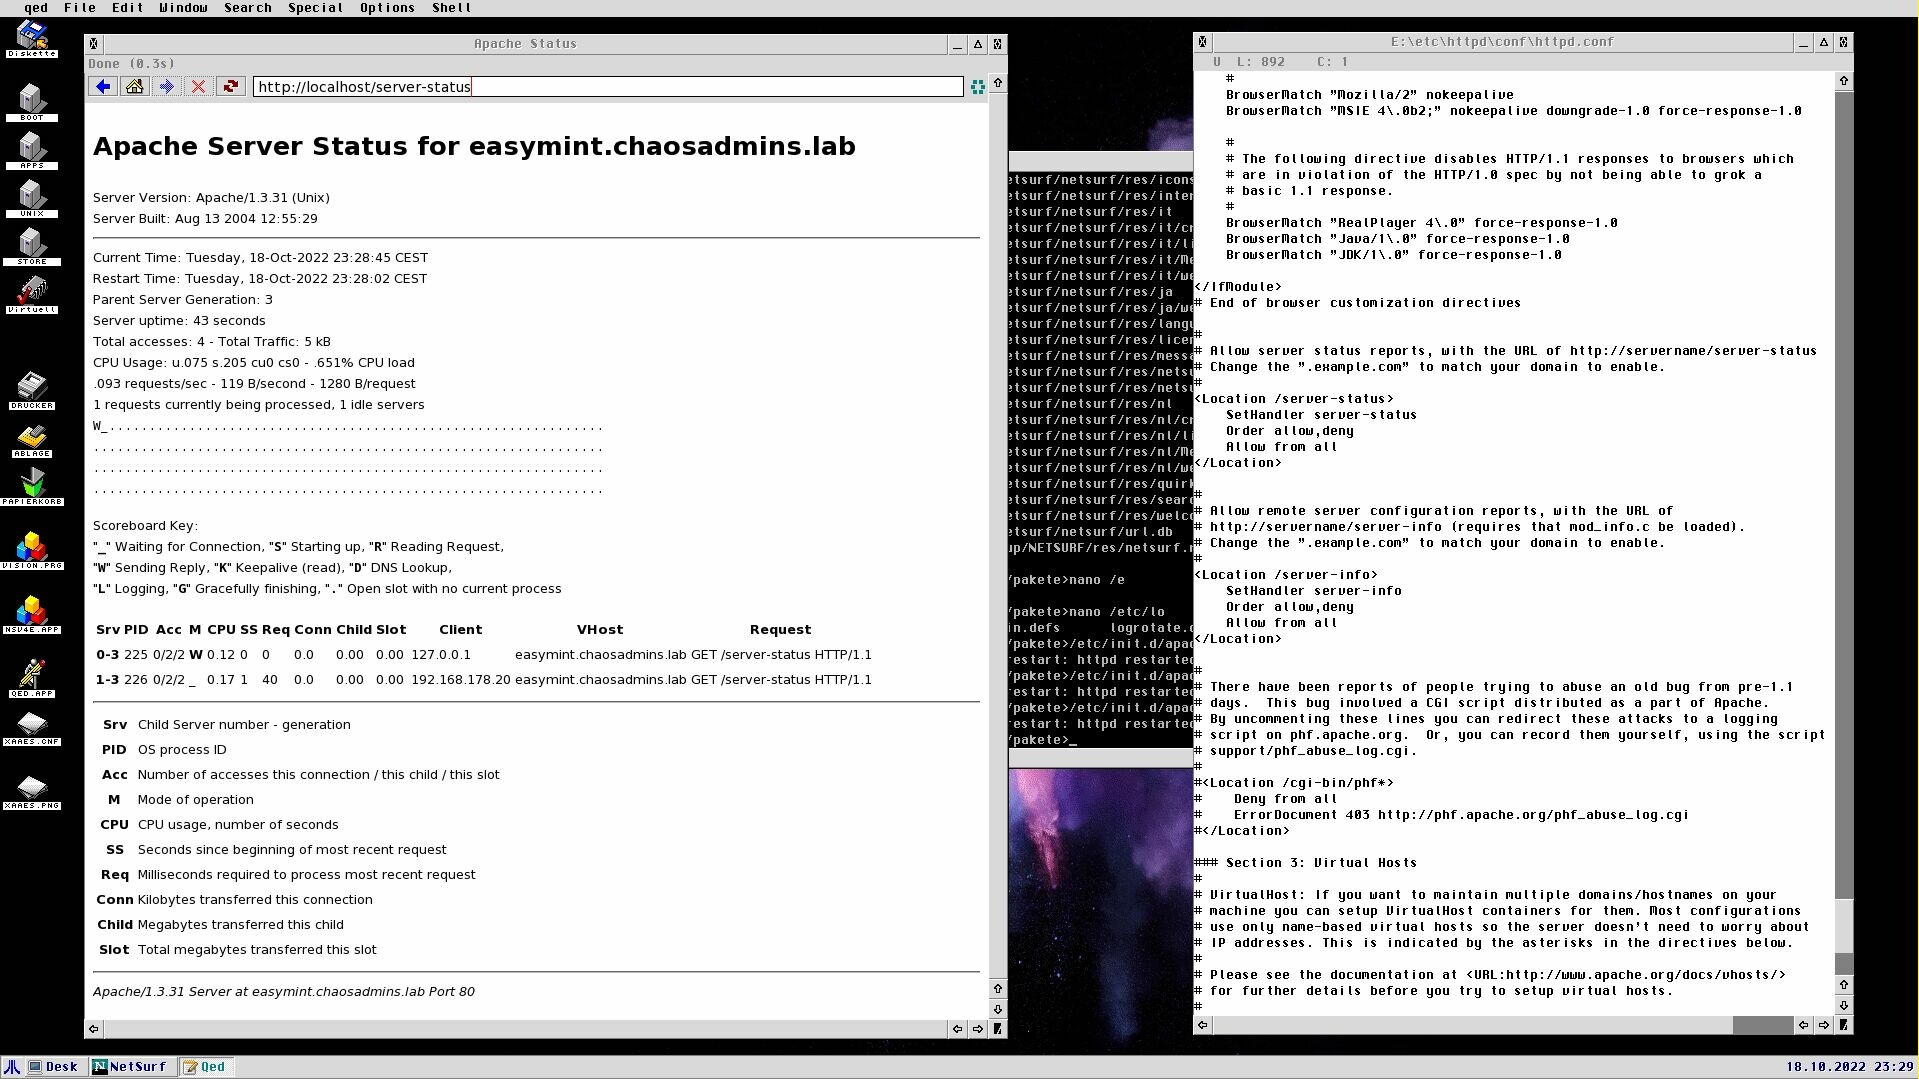Open the Options menu
The height and width of the screenshot is (1079, 1919).
click(387, 8)
